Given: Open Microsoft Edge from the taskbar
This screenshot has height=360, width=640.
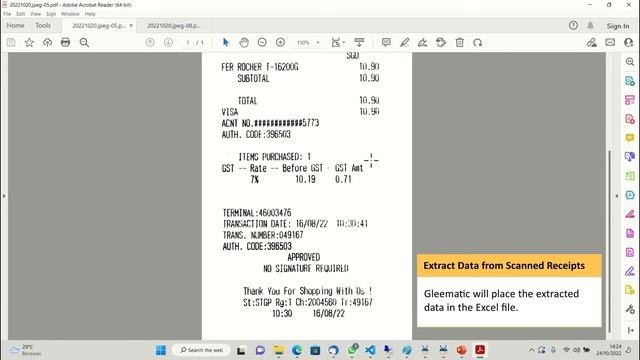Looking at the screenshot, I should 297,350.
